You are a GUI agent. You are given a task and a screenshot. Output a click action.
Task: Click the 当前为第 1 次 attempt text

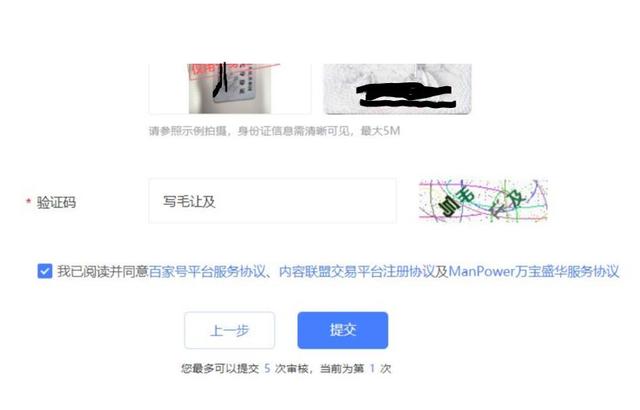355,368
